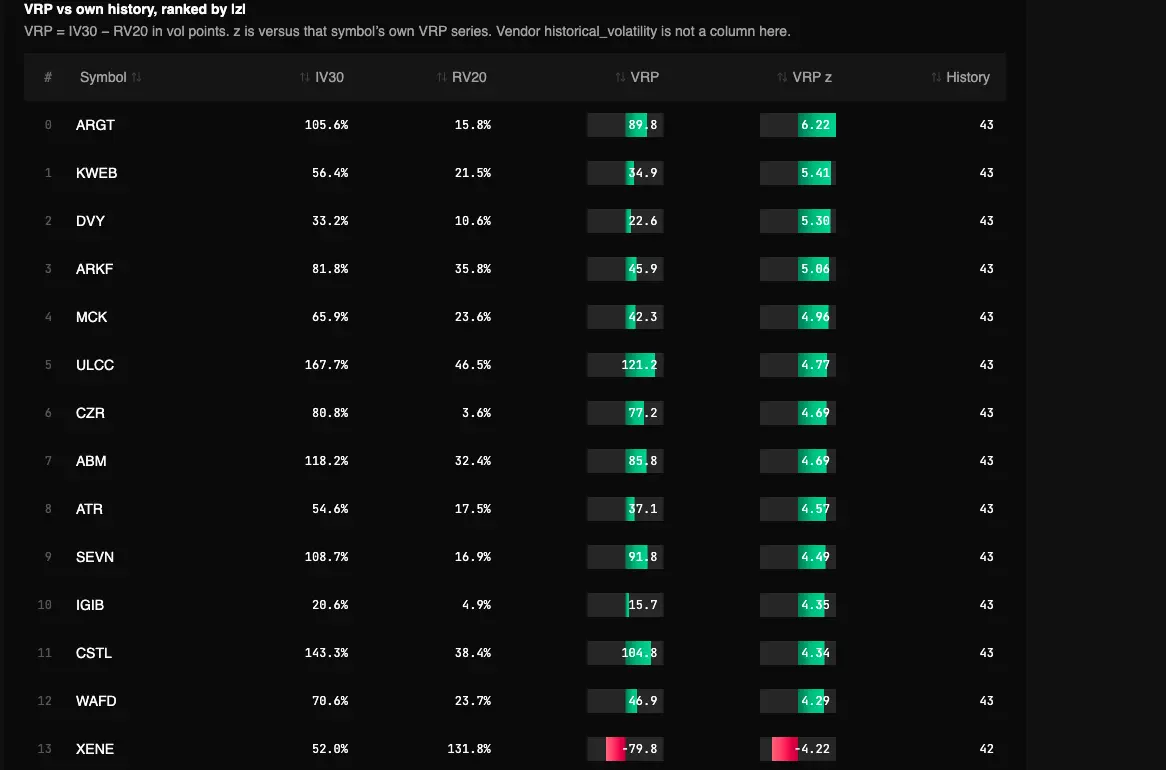Click the ARGT VRP bar showing 89.8

[x=625, y=125]
